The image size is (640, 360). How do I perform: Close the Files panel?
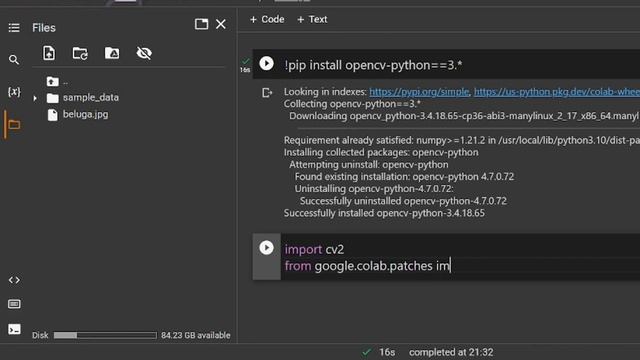[x=220, y=24]
